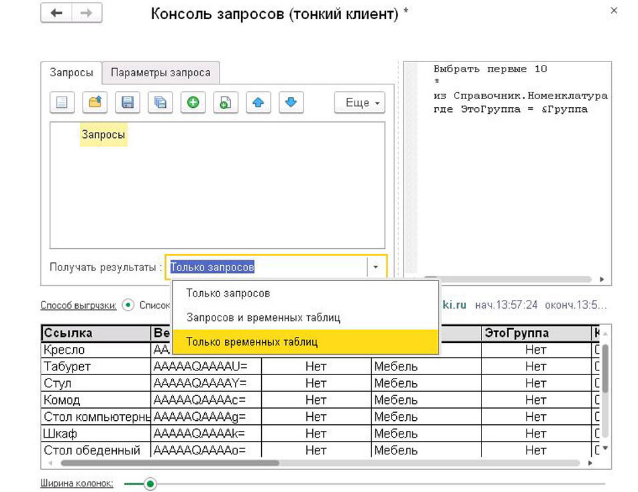The image size is (638, 492).
Task: Click the save floppy disk icon
Action: (127, 102)
